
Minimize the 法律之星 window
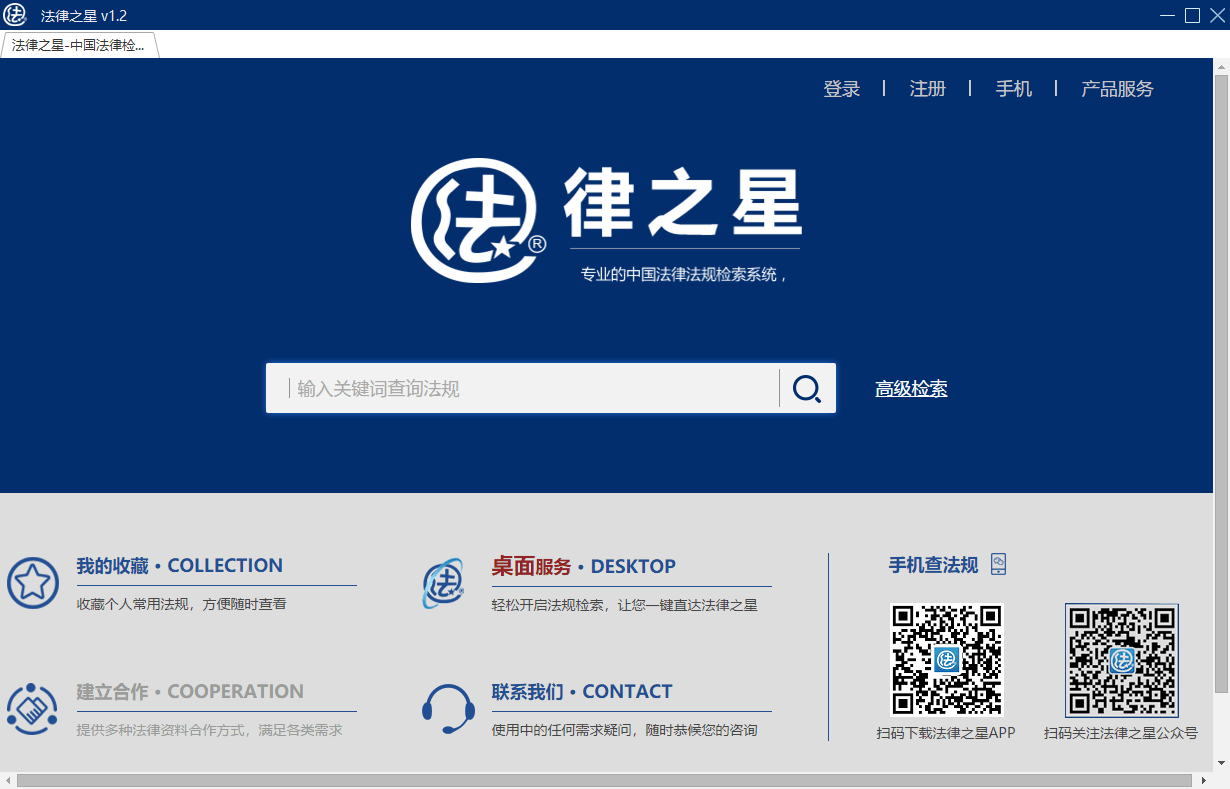1168,15
